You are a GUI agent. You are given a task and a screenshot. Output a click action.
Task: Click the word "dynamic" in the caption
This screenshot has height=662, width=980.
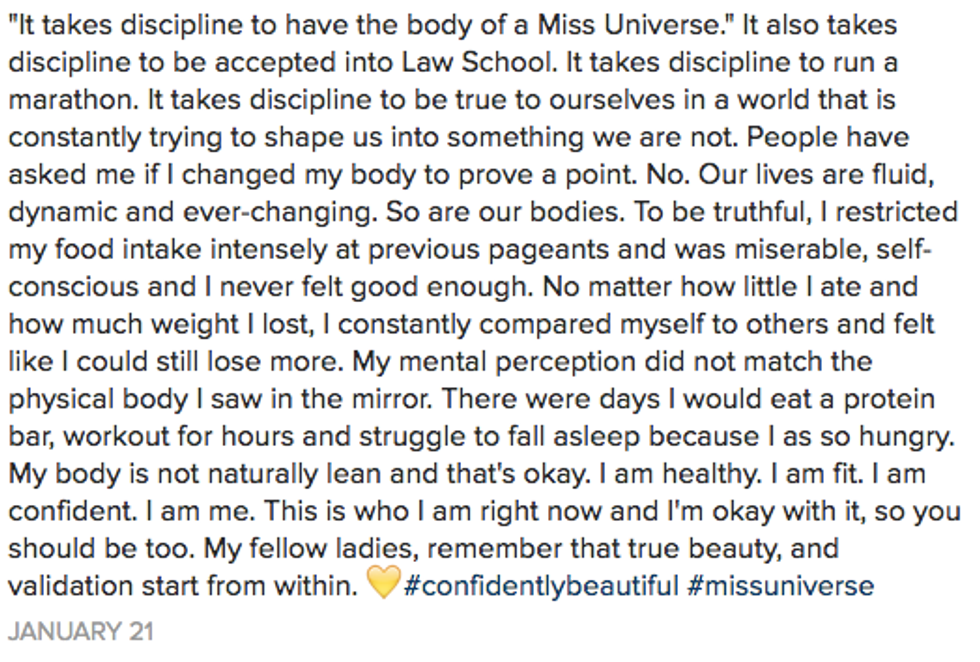70,213
